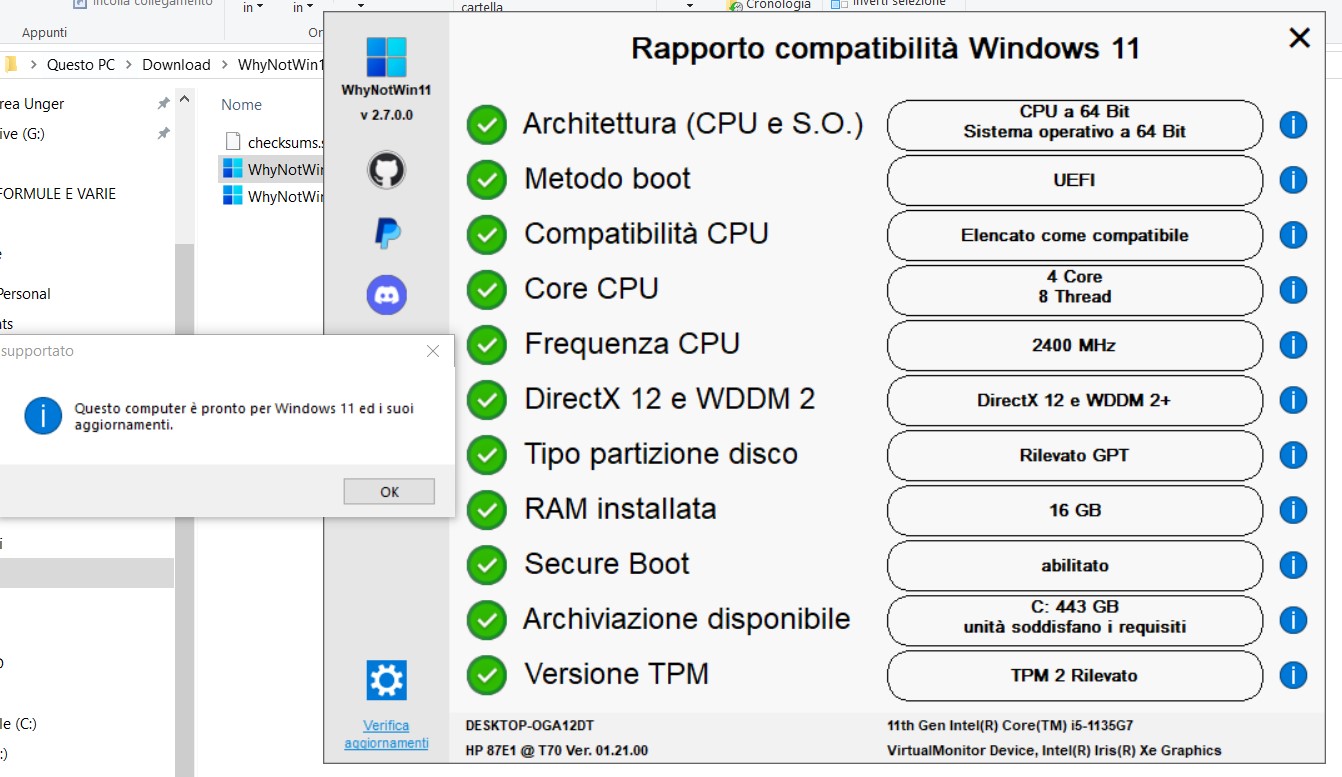Click green check beside Versione TPM
This screenshot has height=777, width=1342.
[x=487, y=675]
